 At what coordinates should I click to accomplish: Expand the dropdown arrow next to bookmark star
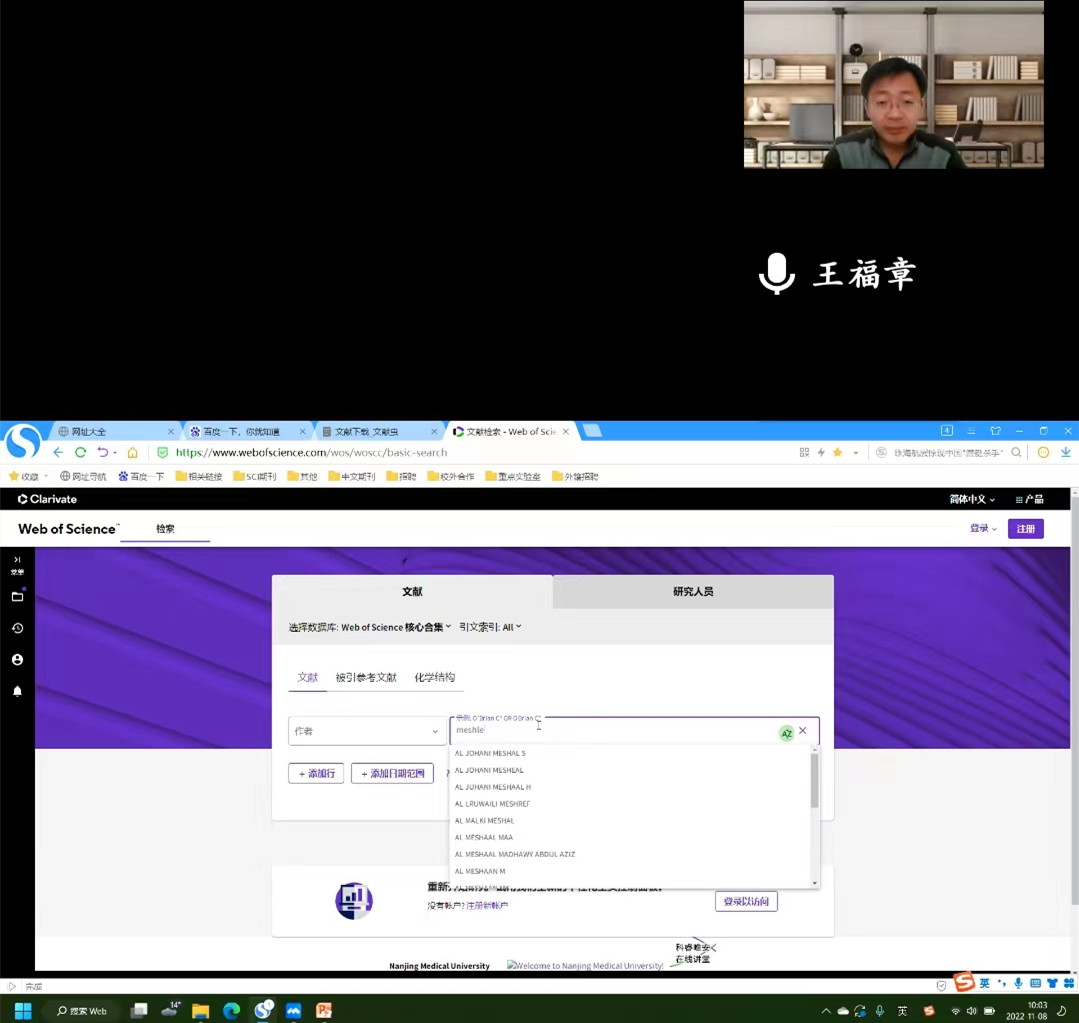855,453
